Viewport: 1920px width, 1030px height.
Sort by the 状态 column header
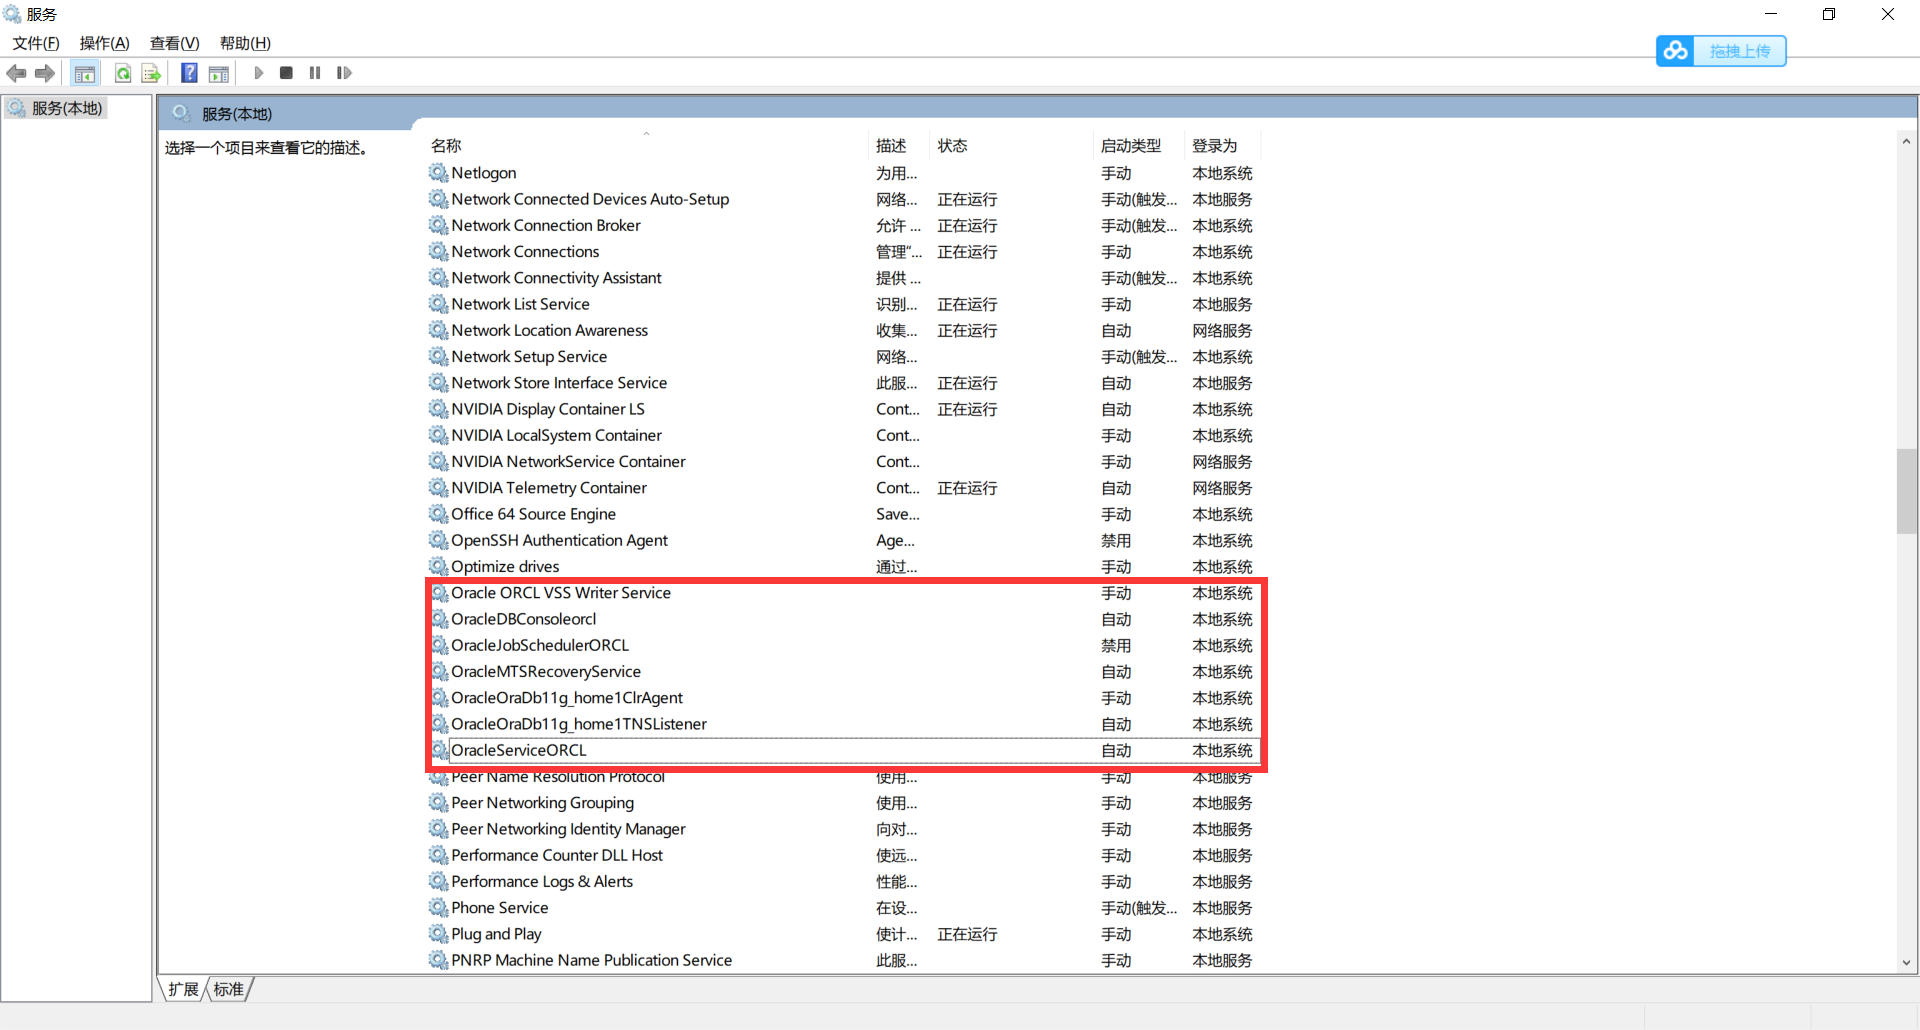1012,146
